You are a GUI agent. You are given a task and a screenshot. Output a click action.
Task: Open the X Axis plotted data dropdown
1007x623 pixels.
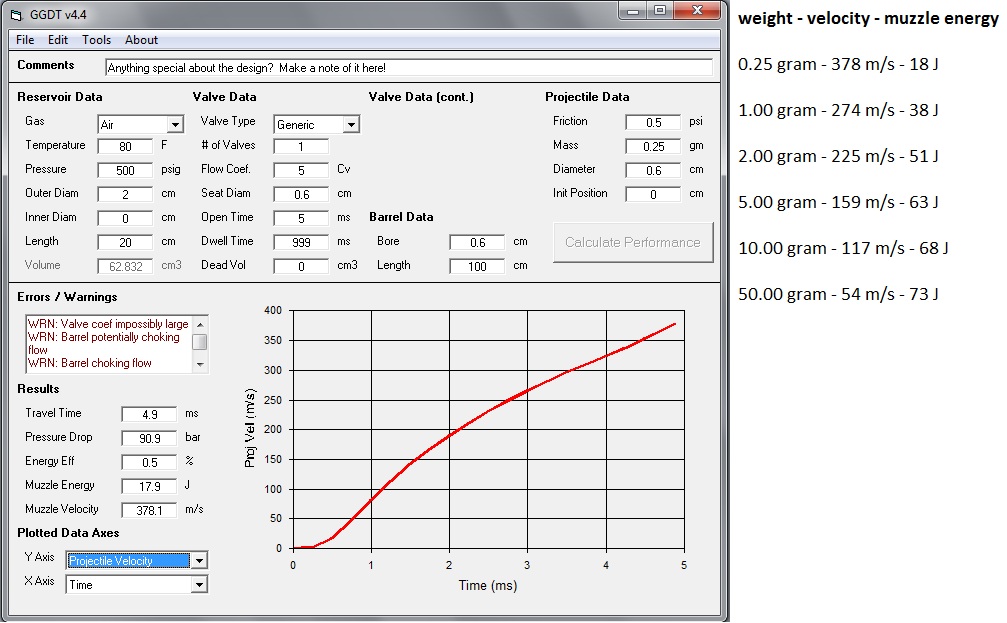[199, 585]
